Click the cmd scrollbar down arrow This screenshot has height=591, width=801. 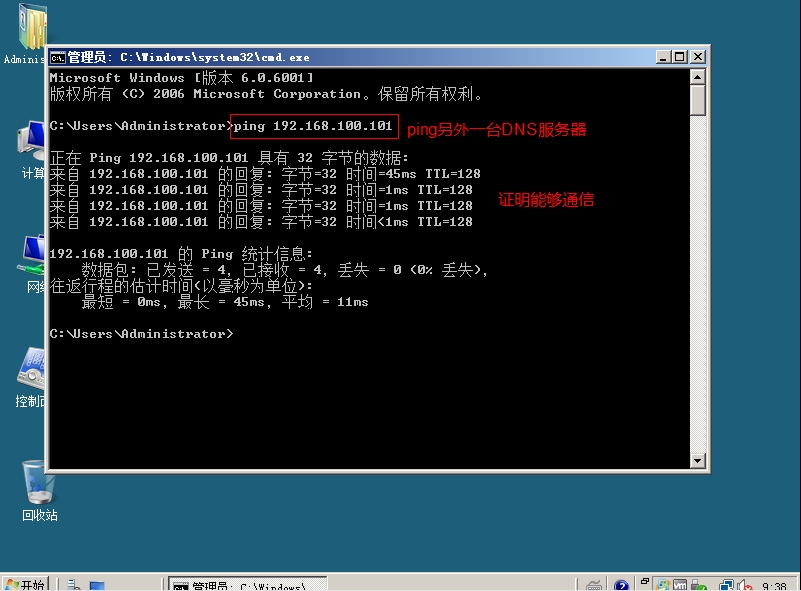click(697, 460)
